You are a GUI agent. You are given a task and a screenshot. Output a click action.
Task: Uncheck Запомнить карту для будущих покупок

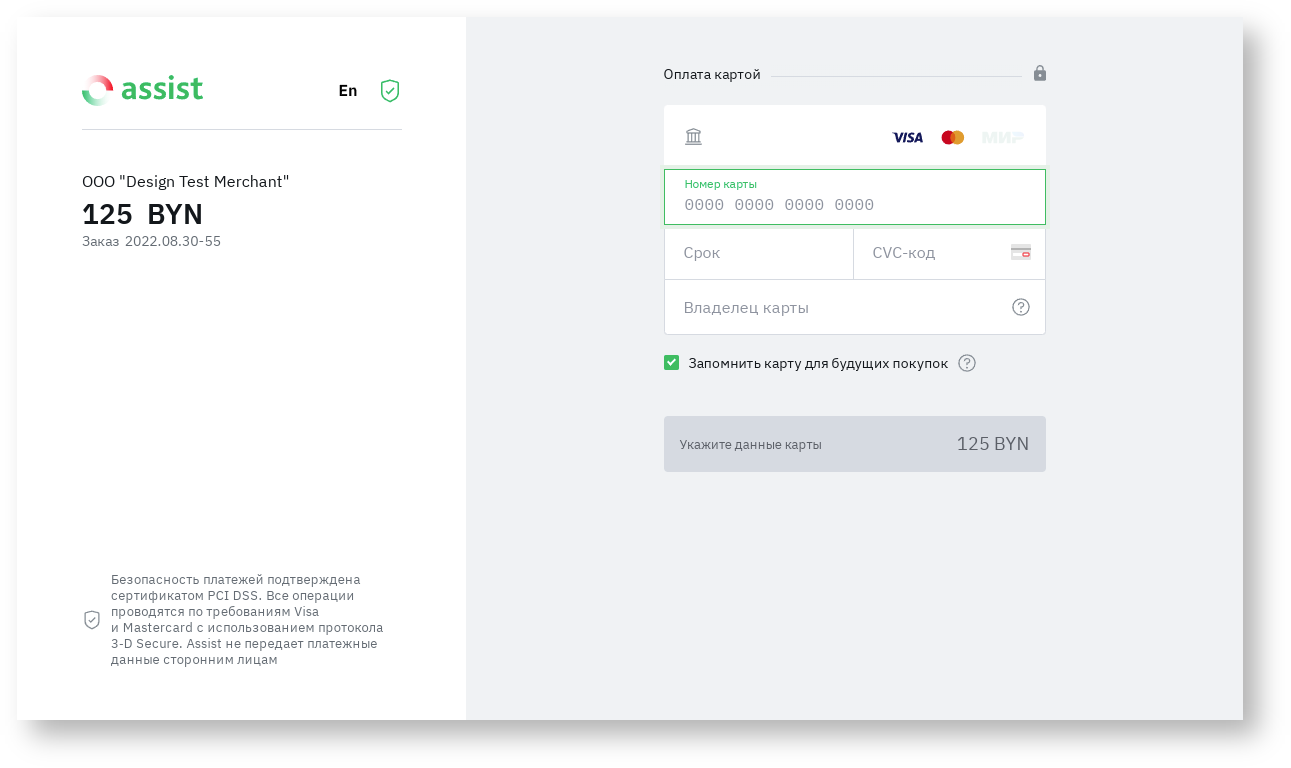click(x=672, y=363)
